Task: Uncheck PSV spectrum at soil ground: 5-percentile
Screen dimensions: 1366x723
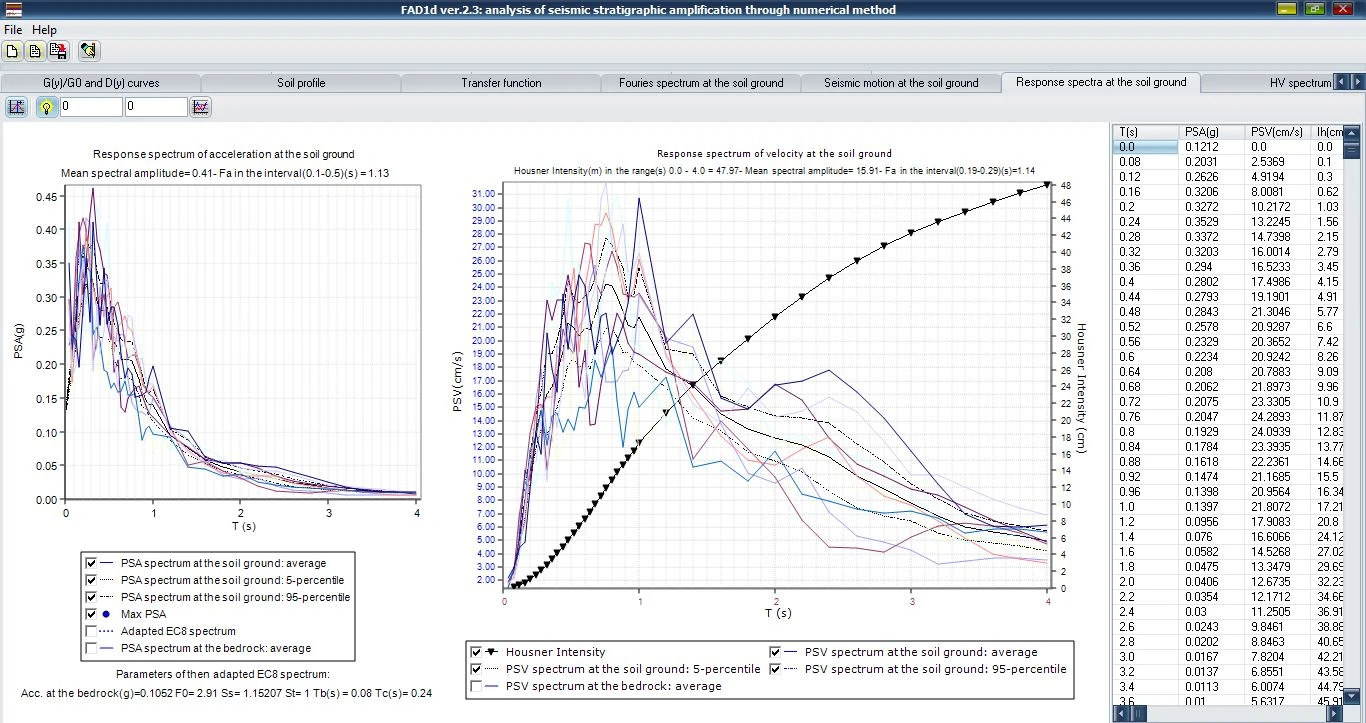Action: click(x=477, y=669)
